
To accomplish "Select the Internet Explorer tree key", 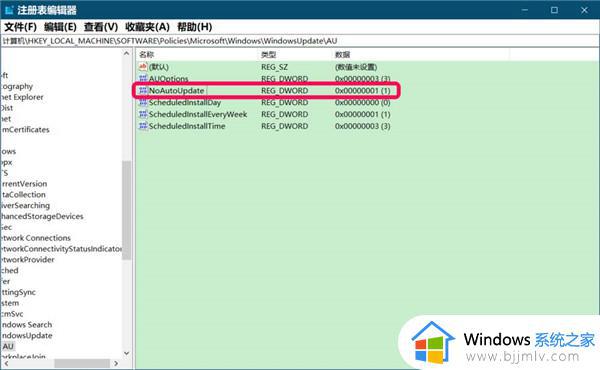I will tap(22, 97).
